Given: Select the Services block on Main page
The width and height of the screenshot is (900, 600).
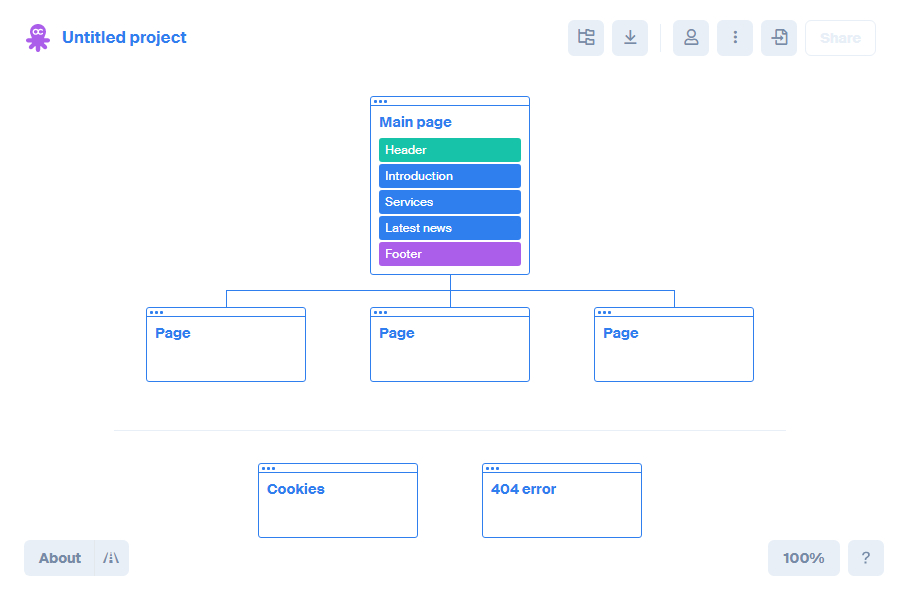Looking at the screenshot, I should coord(450,202).
